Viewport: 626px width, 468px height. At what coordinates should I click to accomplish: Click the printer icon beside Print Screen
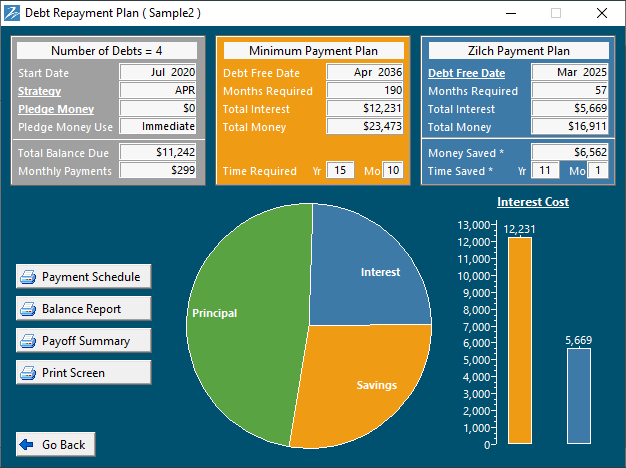29,373
